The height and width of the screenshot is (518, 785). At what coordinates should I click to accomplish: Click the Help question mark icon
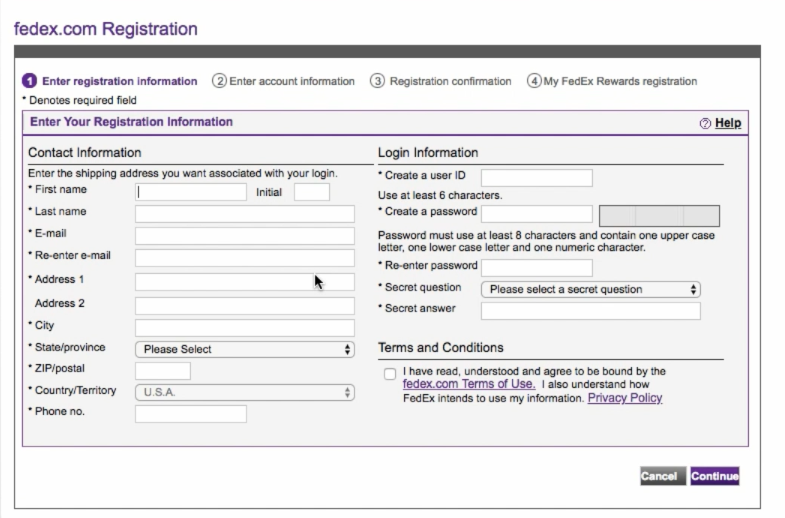tap(705, 123)
